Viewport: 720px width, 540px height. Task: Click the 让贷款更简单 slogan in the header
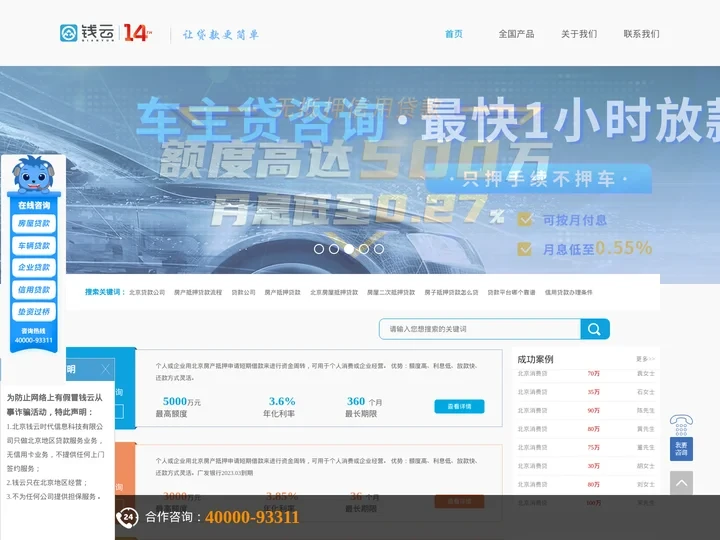pos(221,34)
